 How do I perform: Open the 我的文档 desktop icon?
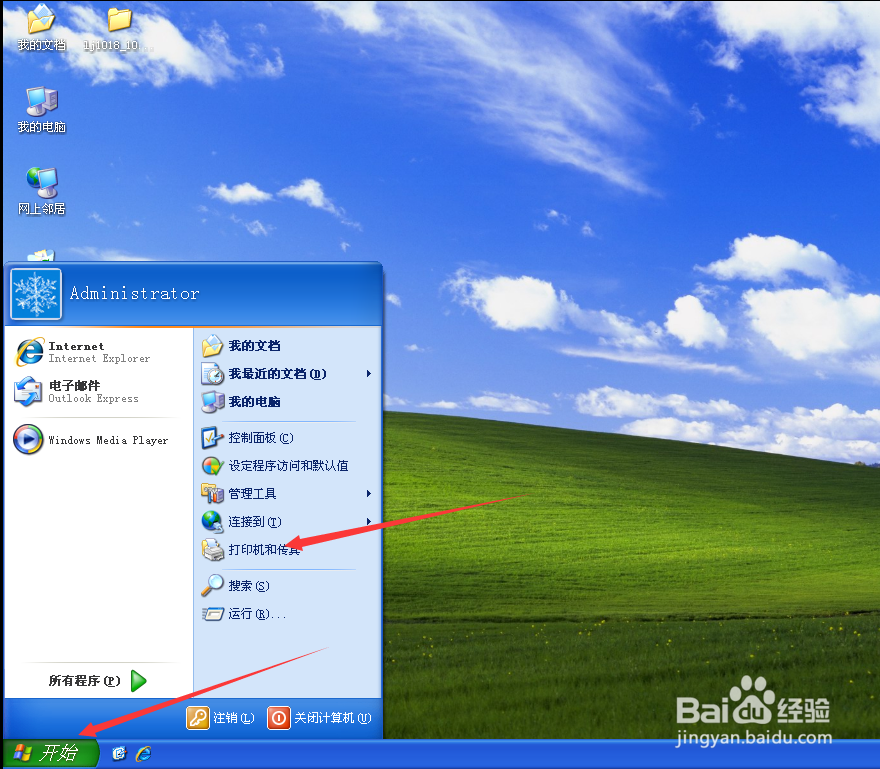(41, 28)
